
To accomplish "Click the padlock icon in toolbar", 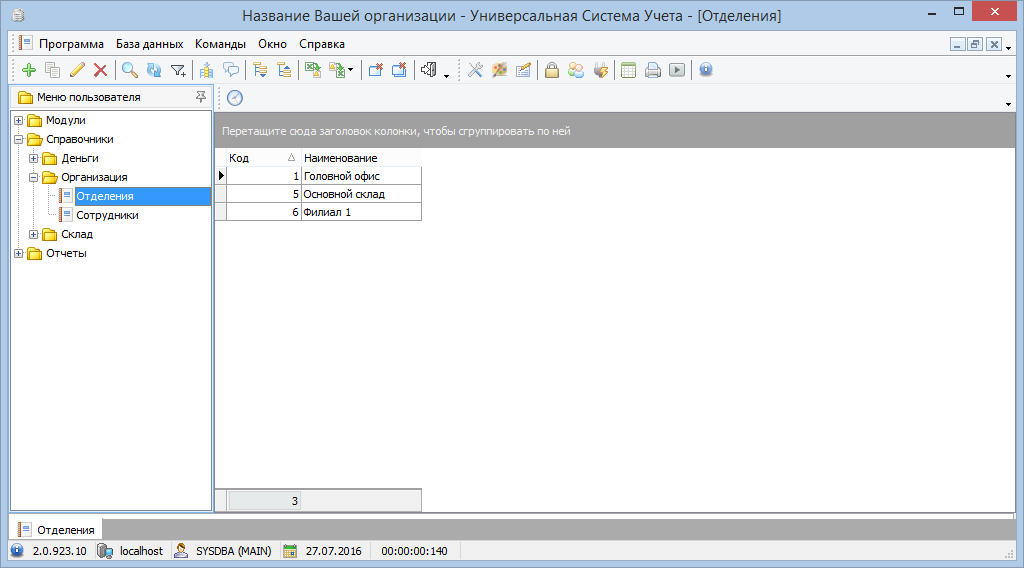I will [551, 70].
